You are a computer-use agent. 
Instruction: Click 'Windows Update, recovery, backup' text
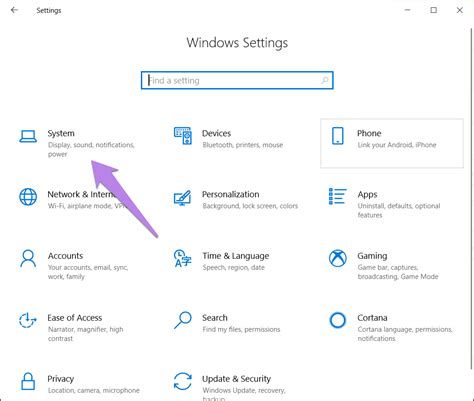(x=244, y=394)
